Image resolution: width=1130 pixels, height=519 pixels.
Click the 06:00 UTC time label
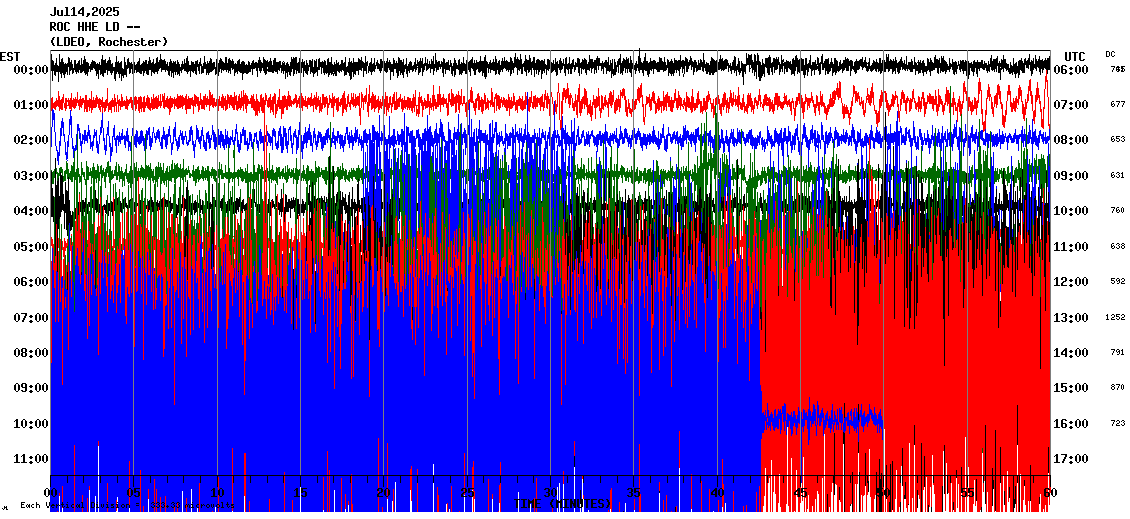[1071, 70]
